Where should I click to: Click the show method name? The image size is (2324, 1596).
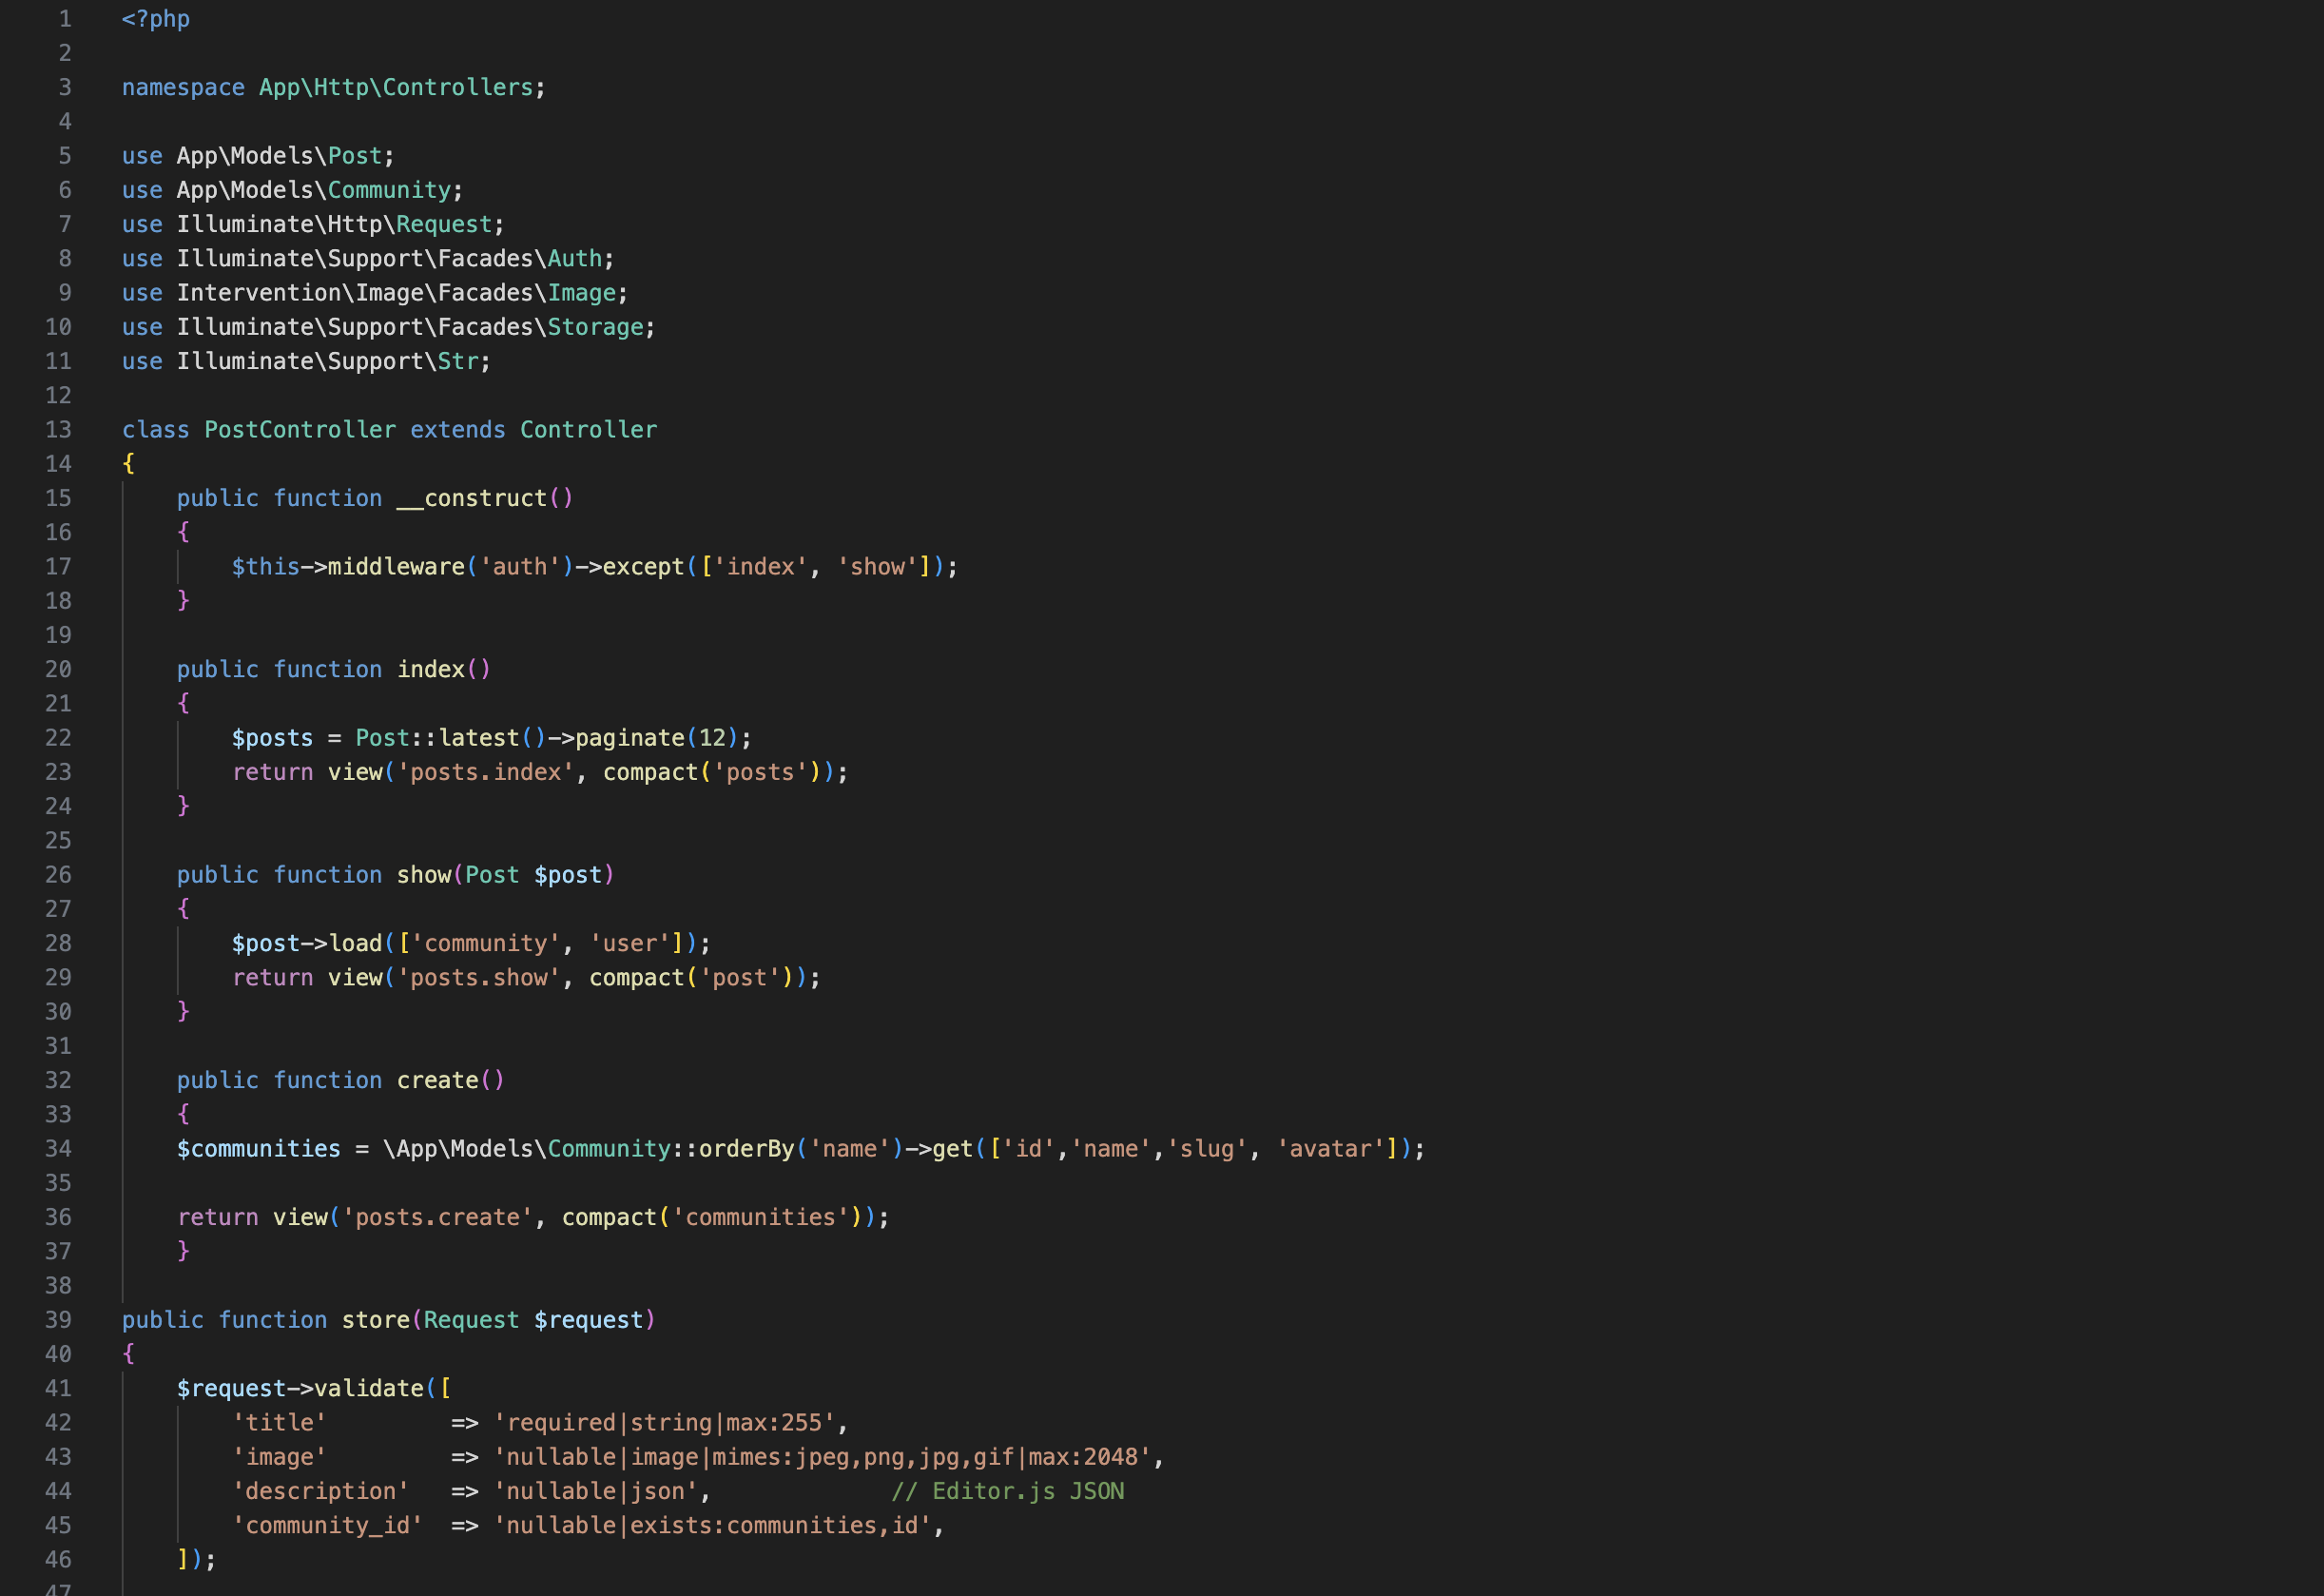click(x=424, y=875)
